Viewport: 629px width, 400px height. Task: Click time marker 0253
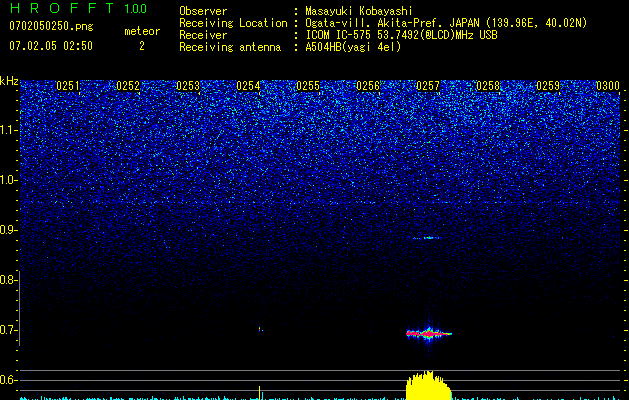(x=188, y=86)
